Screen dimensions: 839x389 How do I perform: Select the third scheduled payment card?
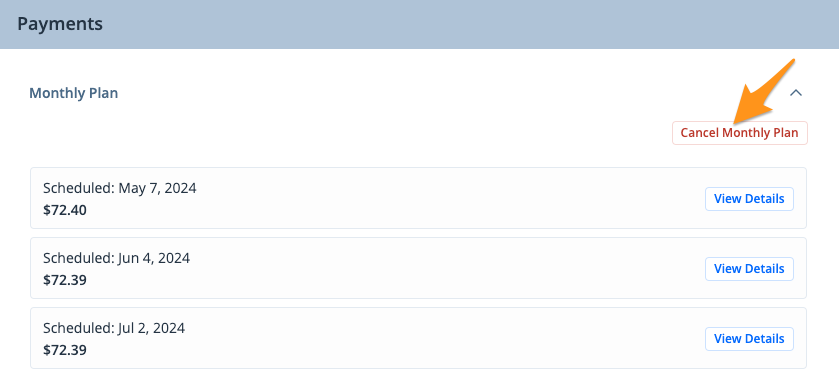pos(418,338)
